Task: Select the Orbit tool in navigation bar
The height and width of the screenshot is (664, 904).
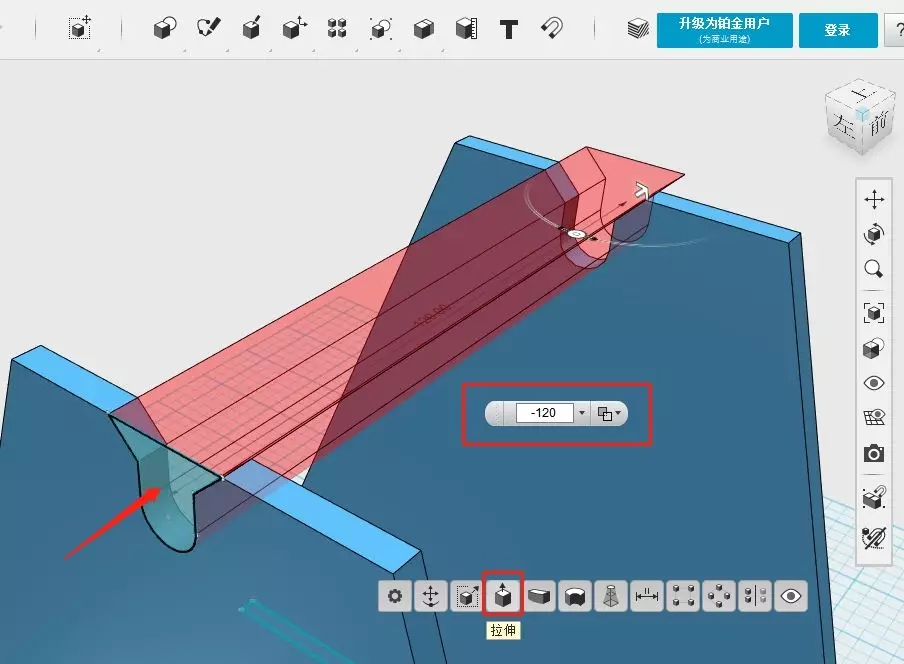Action: point(873,234)
